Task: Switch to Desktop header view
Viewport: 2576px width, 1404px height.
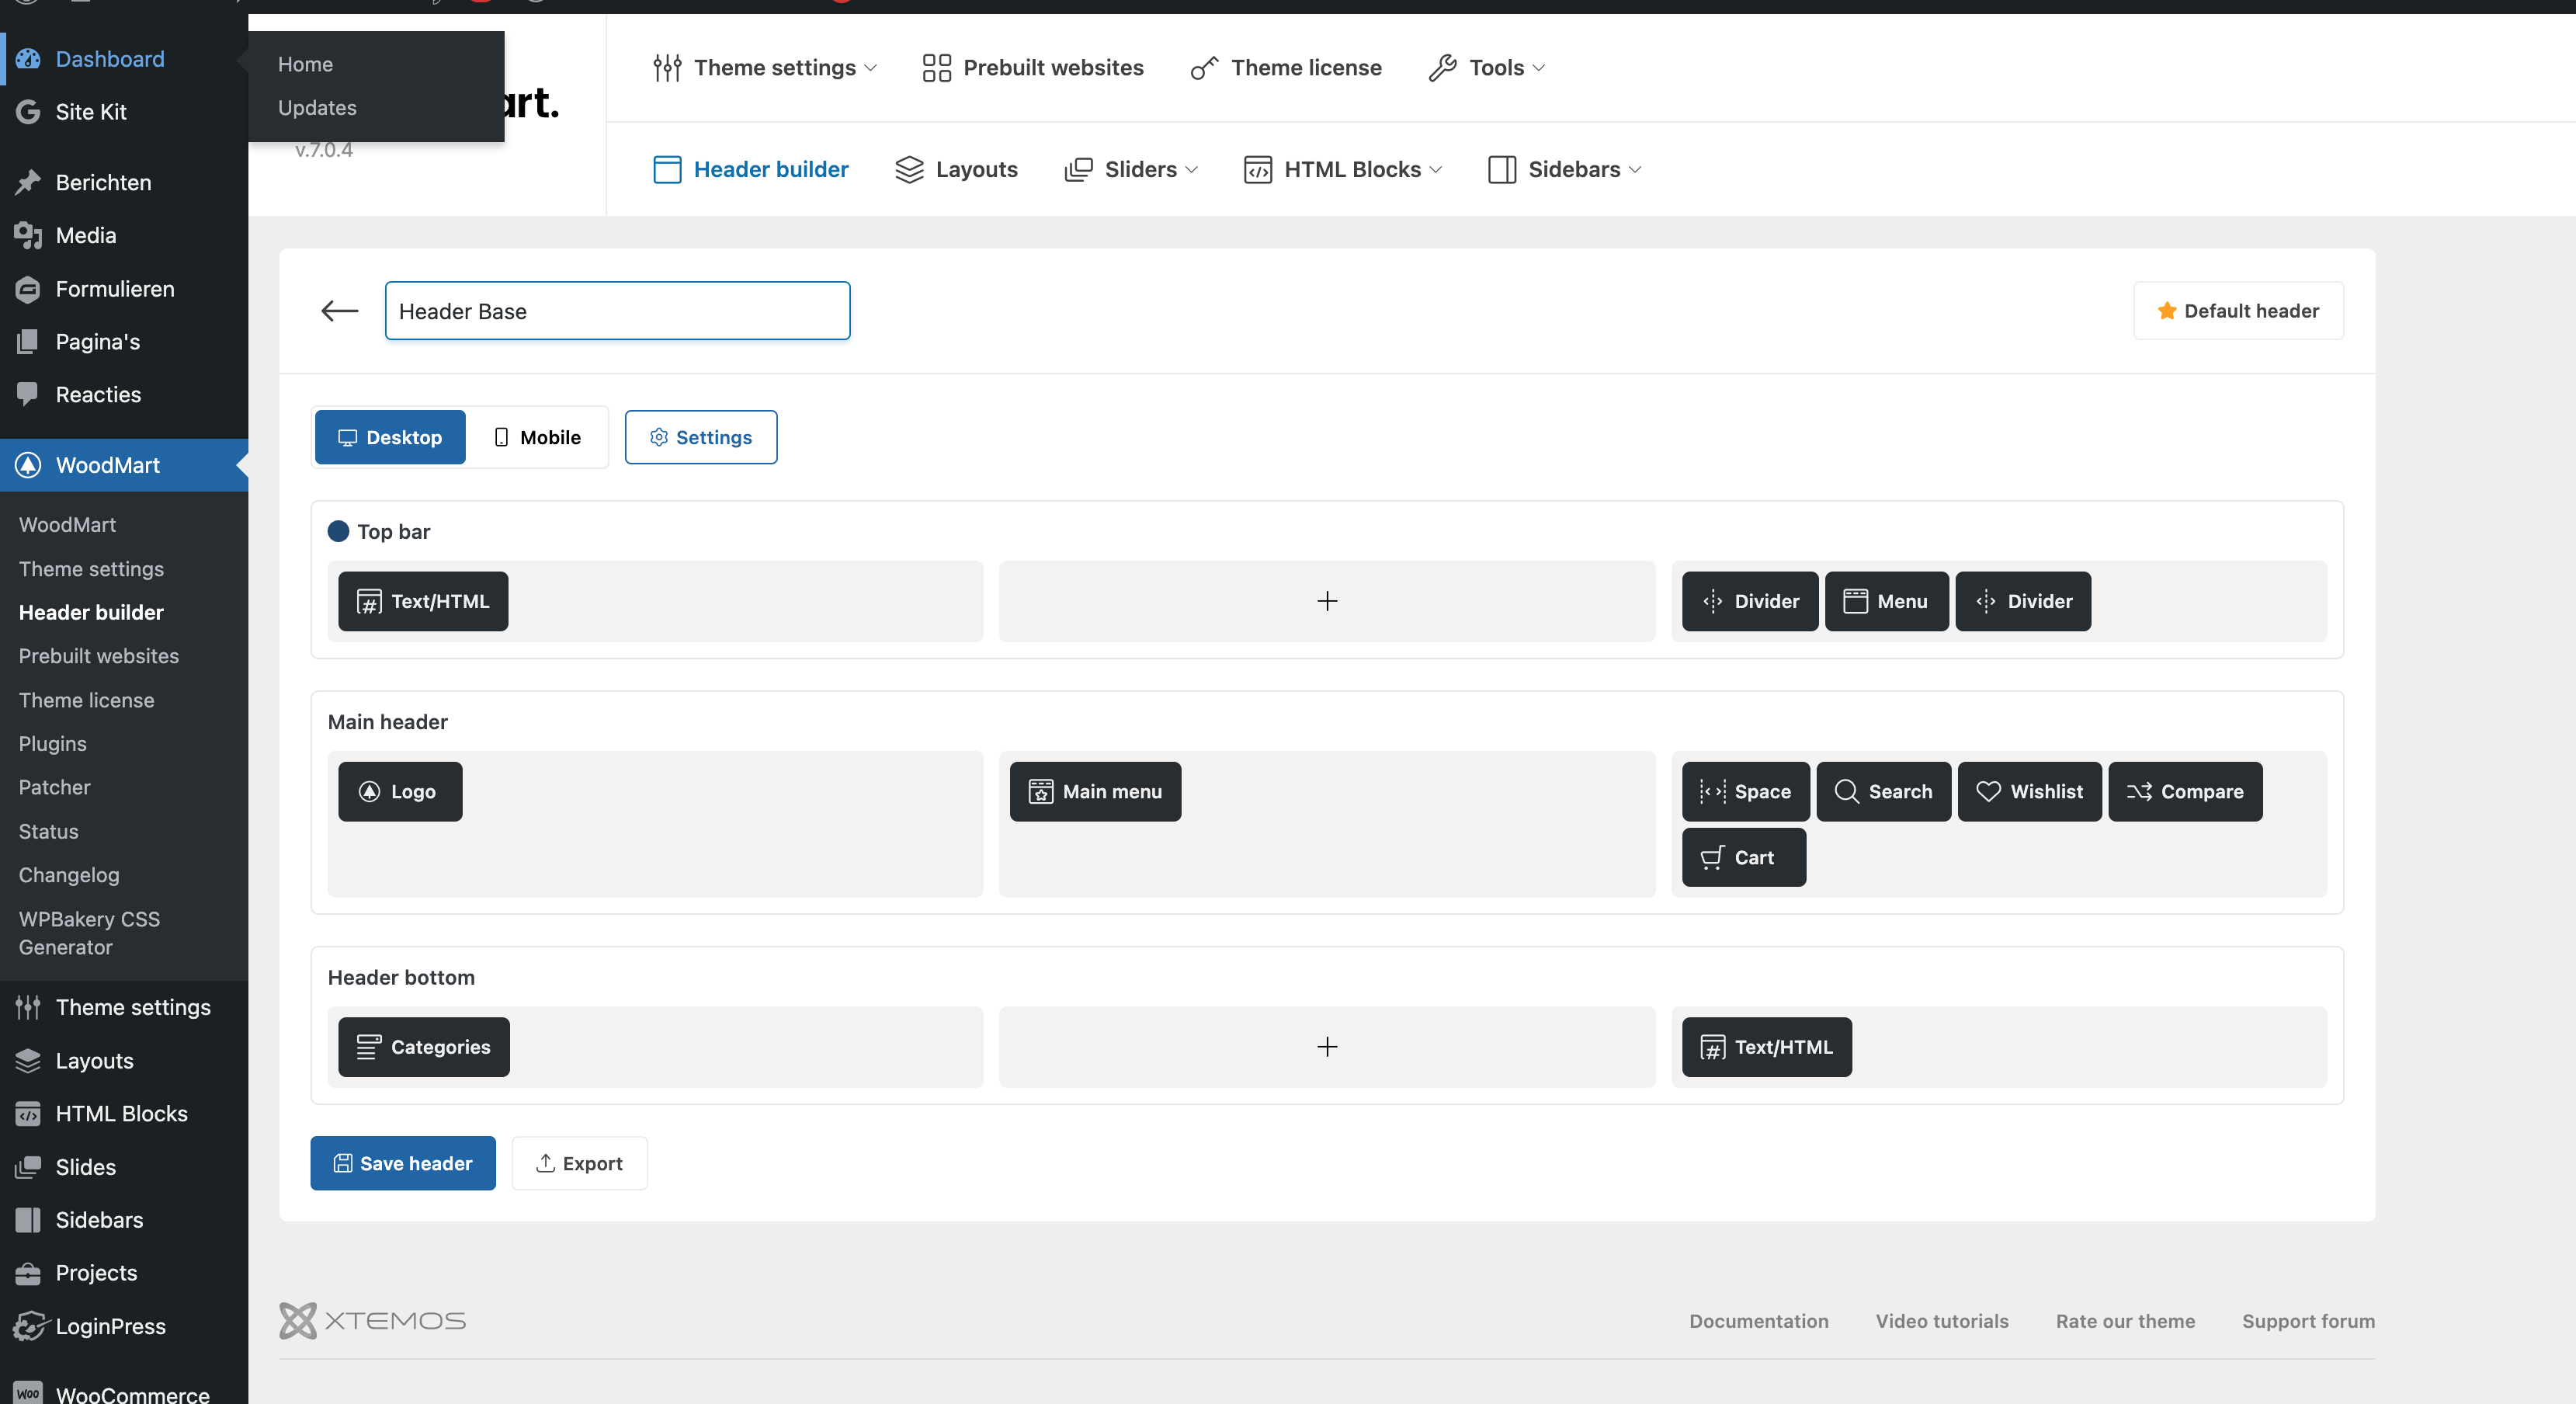Action: [390, 437]
